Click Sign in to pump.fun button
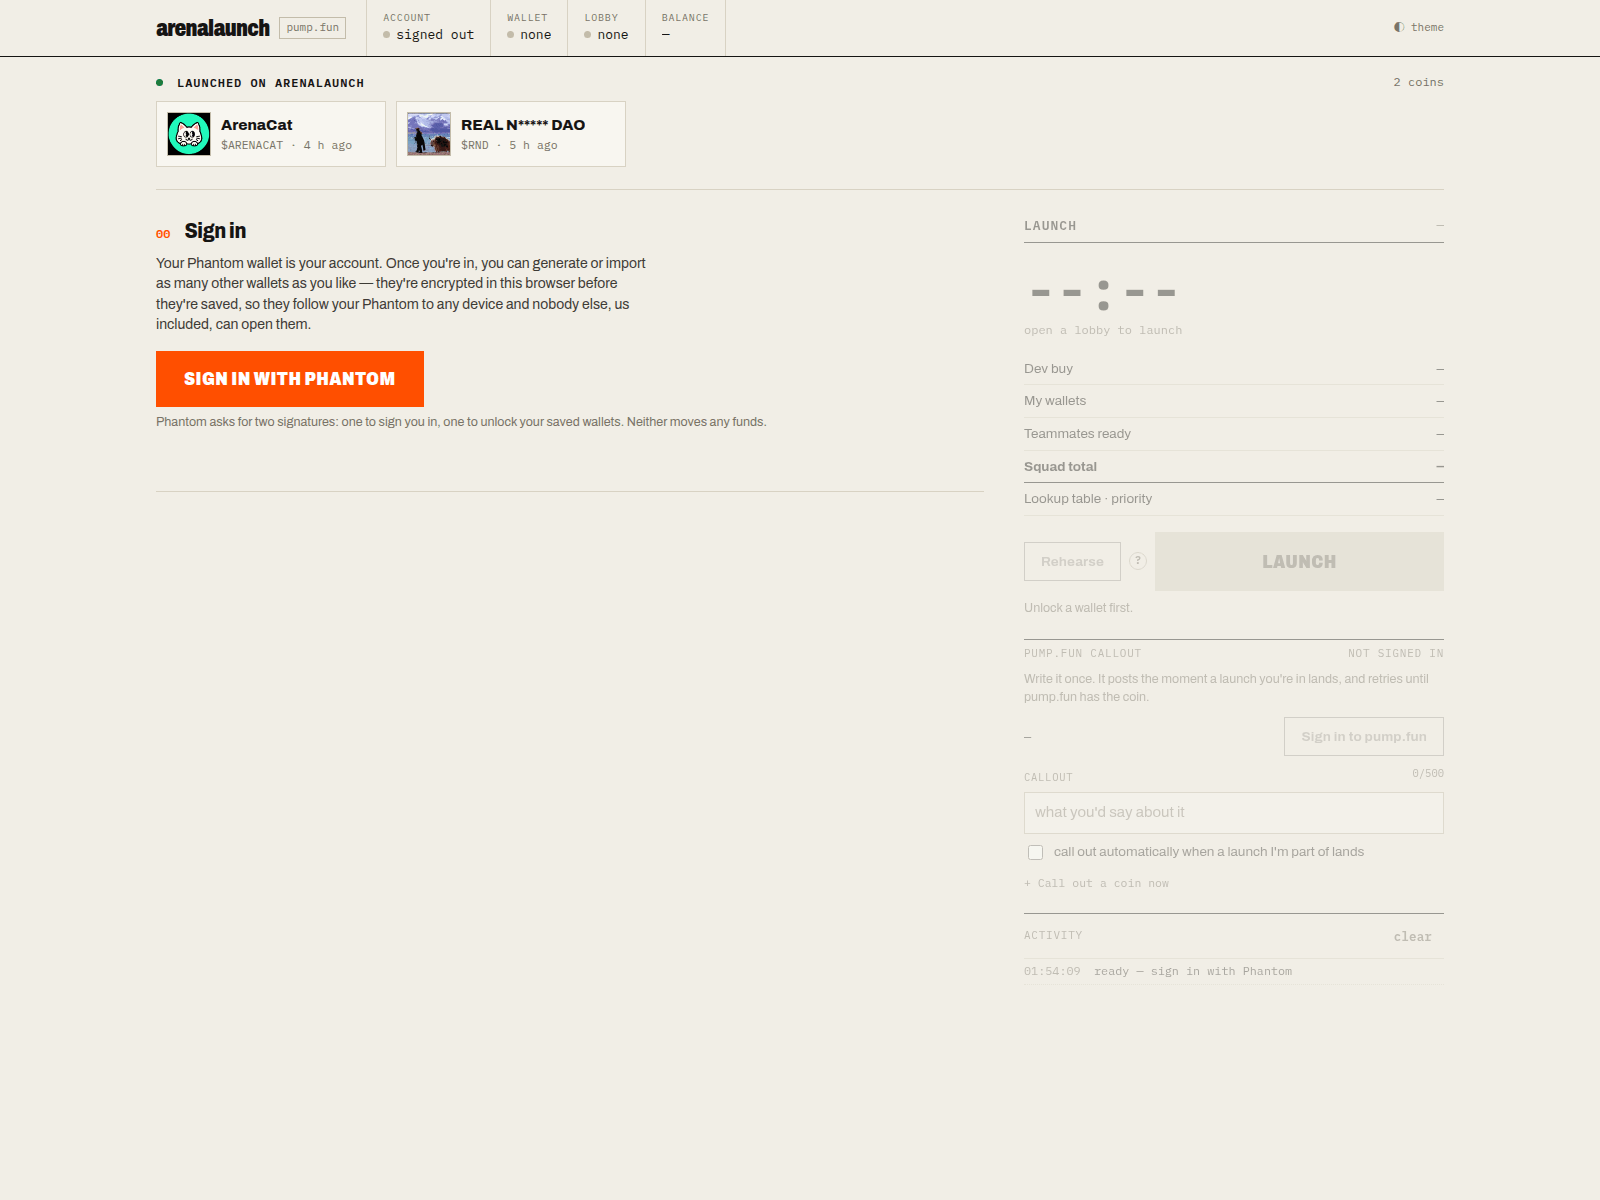 [x=1364, y=737]
